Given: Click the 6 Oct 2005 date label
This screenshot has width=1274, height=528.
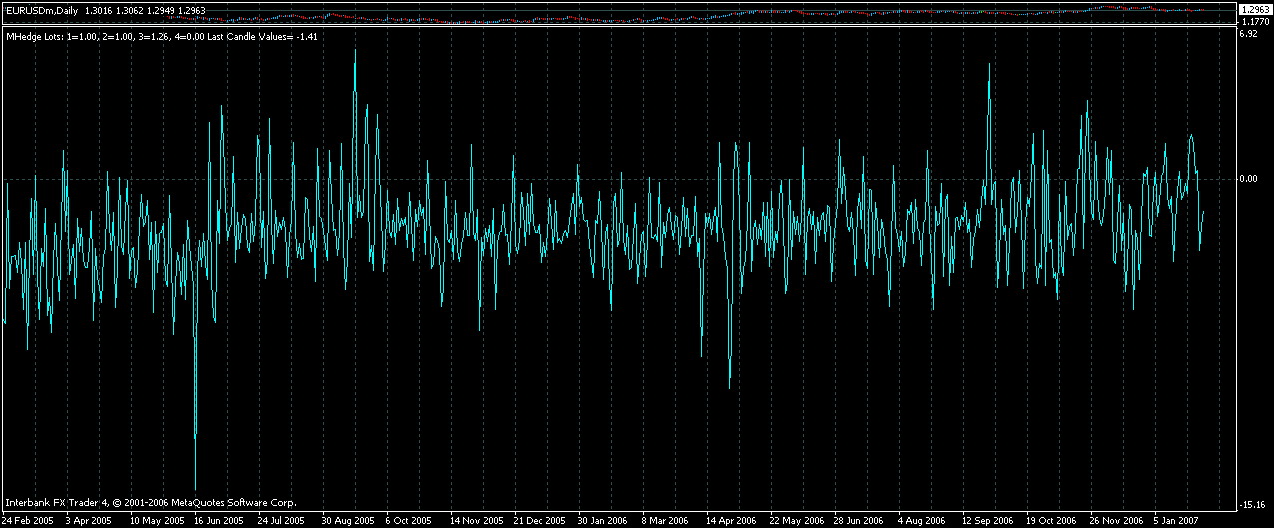Looking at the screenshot, I should 408,520.
